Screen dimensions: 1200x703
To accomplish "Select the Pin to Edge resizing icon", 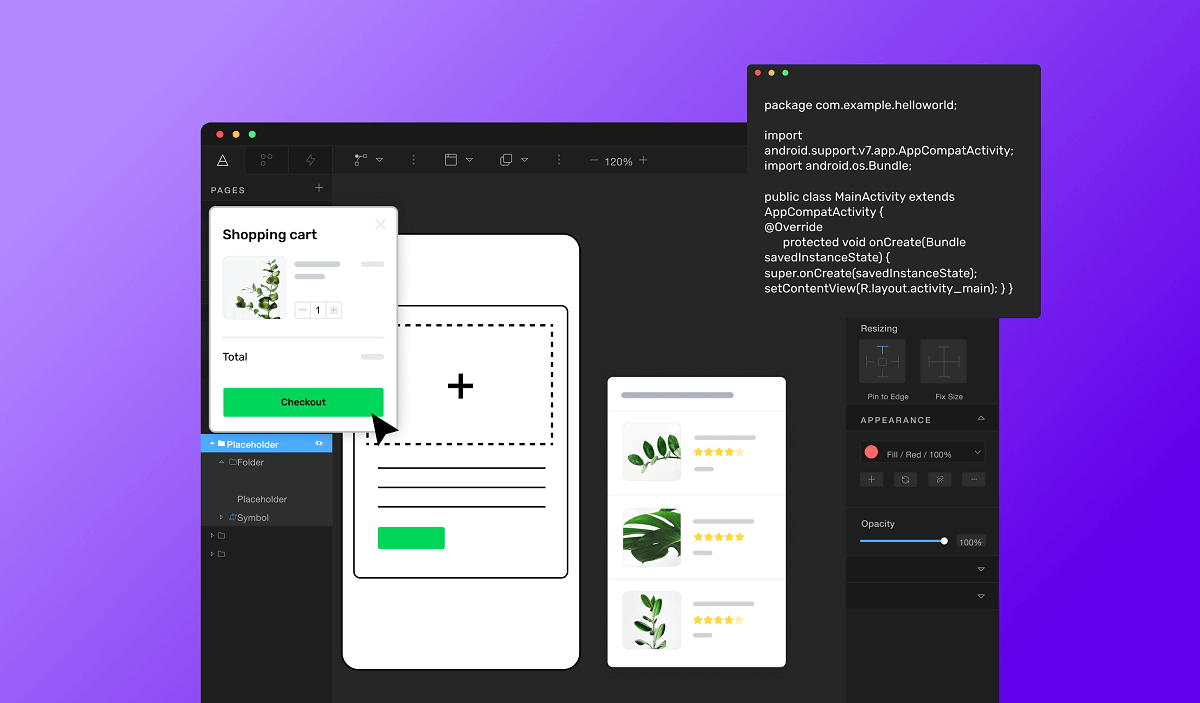I will point(882,361).
